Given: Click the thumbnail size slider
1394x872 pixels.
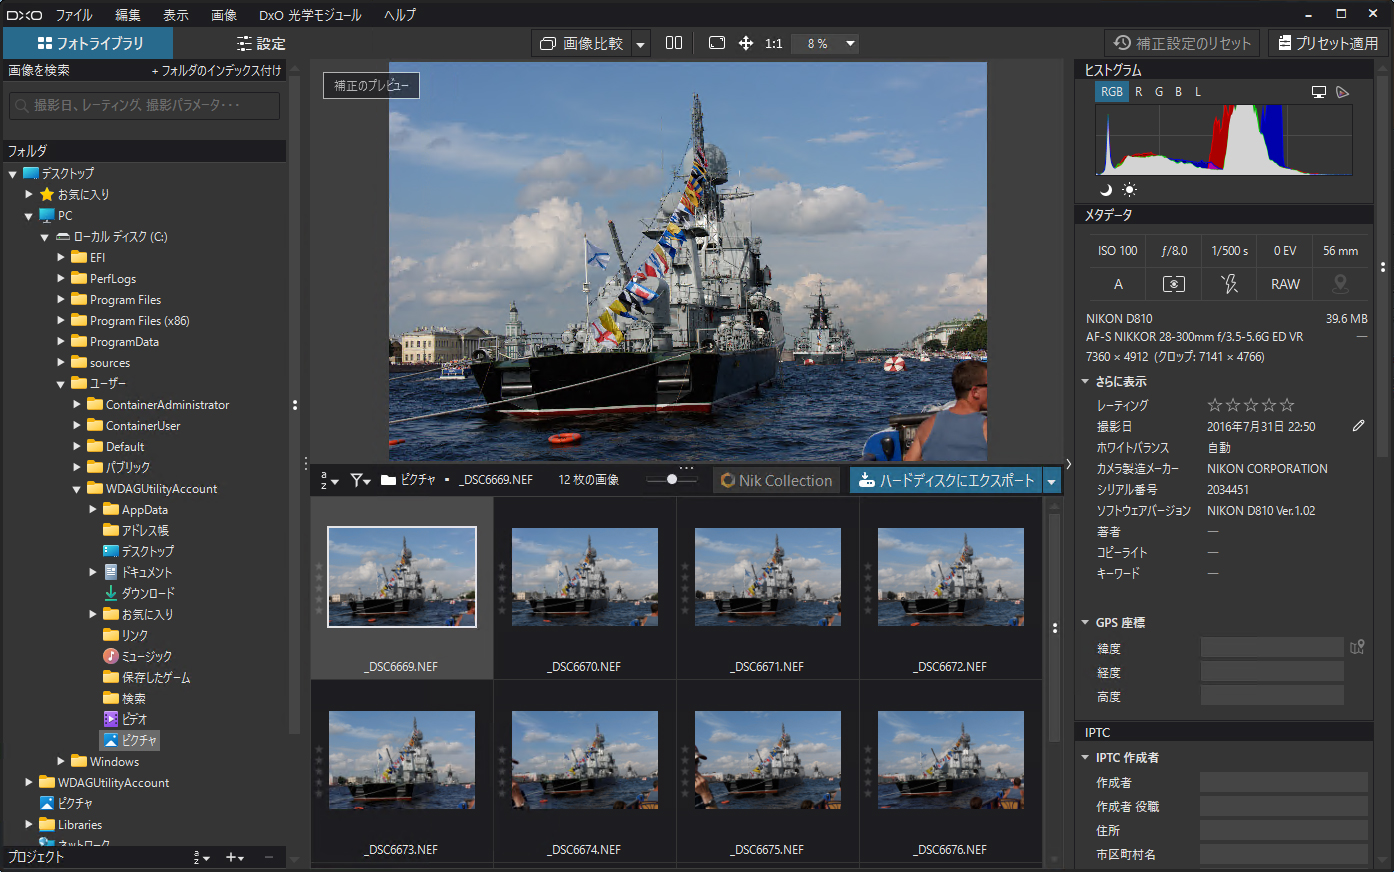Looking at the screenshot, I should tap(672, 480).
